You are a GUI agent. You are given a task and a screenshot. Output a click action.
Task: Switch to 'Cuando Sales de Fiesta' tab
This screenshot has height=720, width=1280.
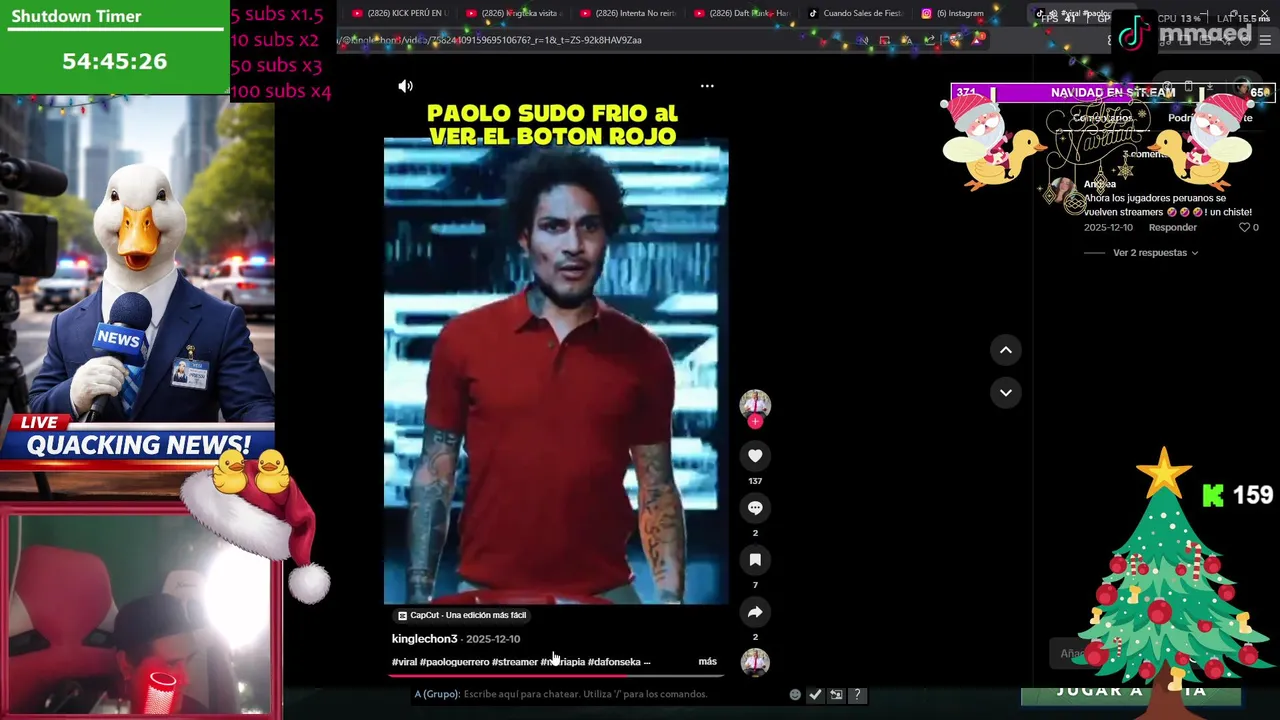pos(855,13)
